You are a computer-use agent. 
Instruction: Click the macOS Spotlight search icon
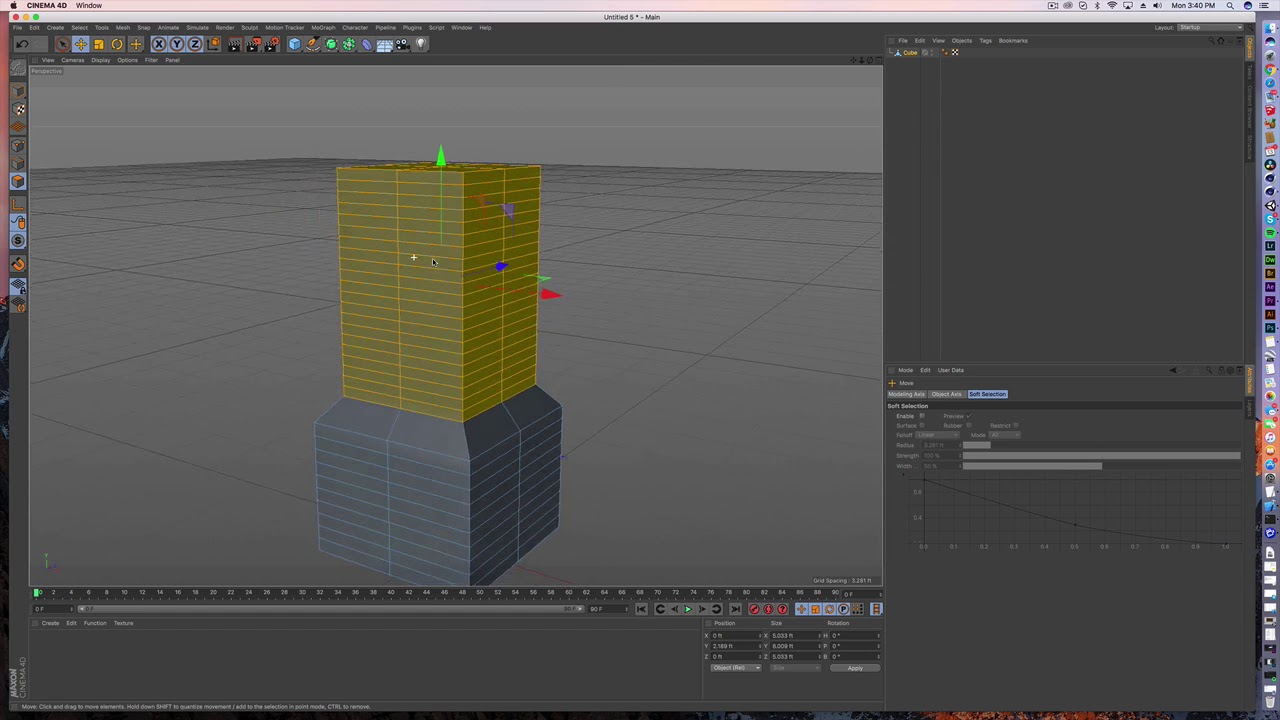click(1230, 5)
